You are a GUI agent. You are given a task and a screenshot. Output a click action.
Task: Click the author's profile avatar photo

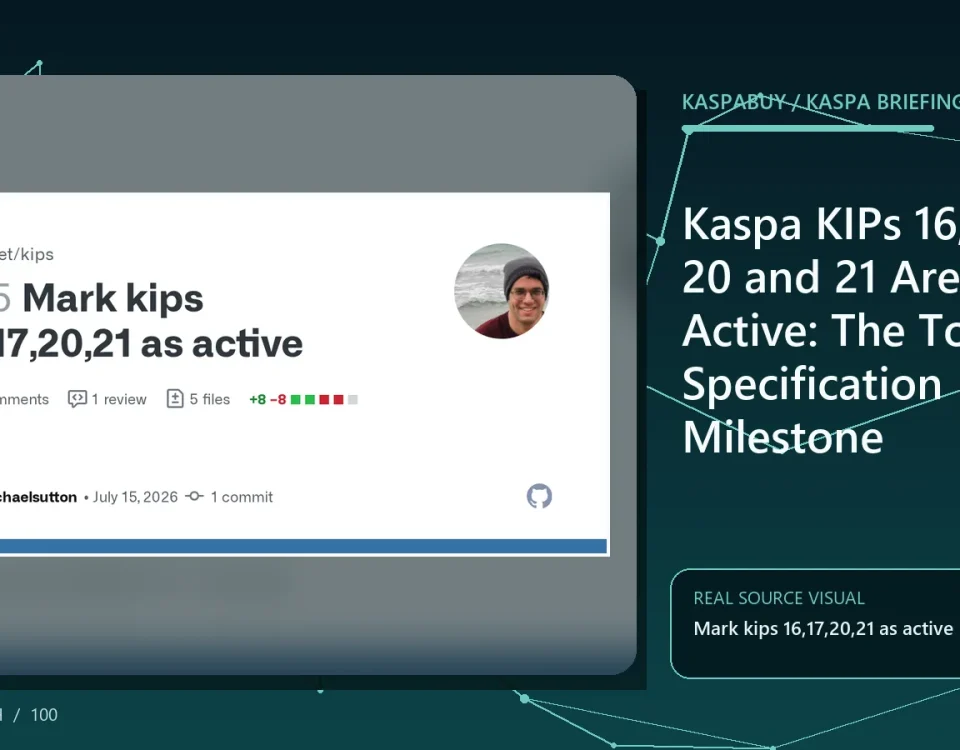click(501, 291)
